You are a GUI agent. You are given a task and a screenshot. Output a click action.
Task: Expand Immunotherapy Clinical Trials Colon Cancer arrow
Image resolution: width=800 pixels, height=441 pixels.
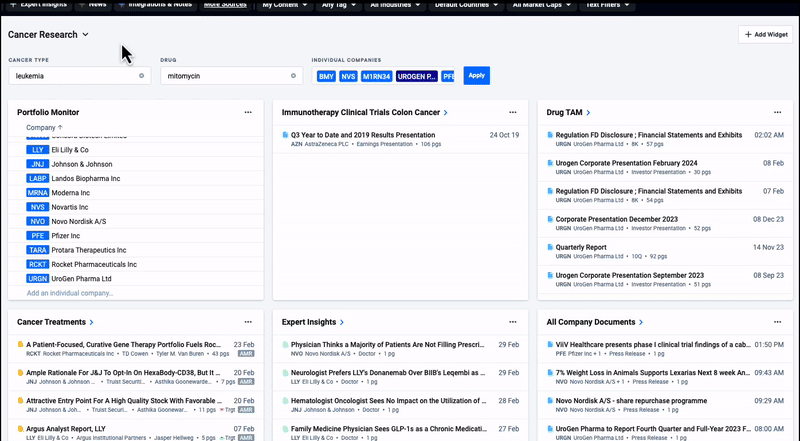tap(445, 113)
